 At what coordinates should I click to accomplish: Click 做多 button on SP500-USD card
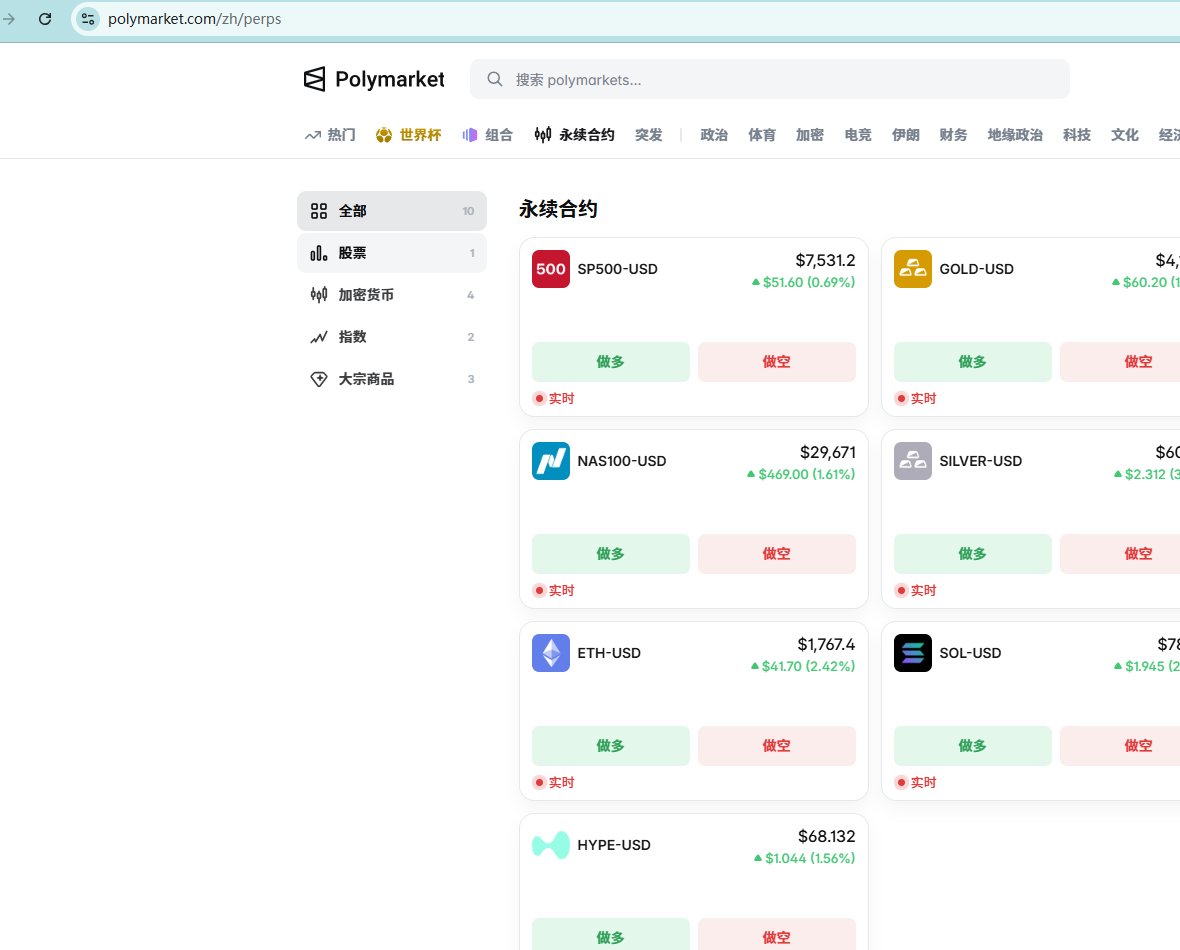pyautogui.click(x=610, y=361)
